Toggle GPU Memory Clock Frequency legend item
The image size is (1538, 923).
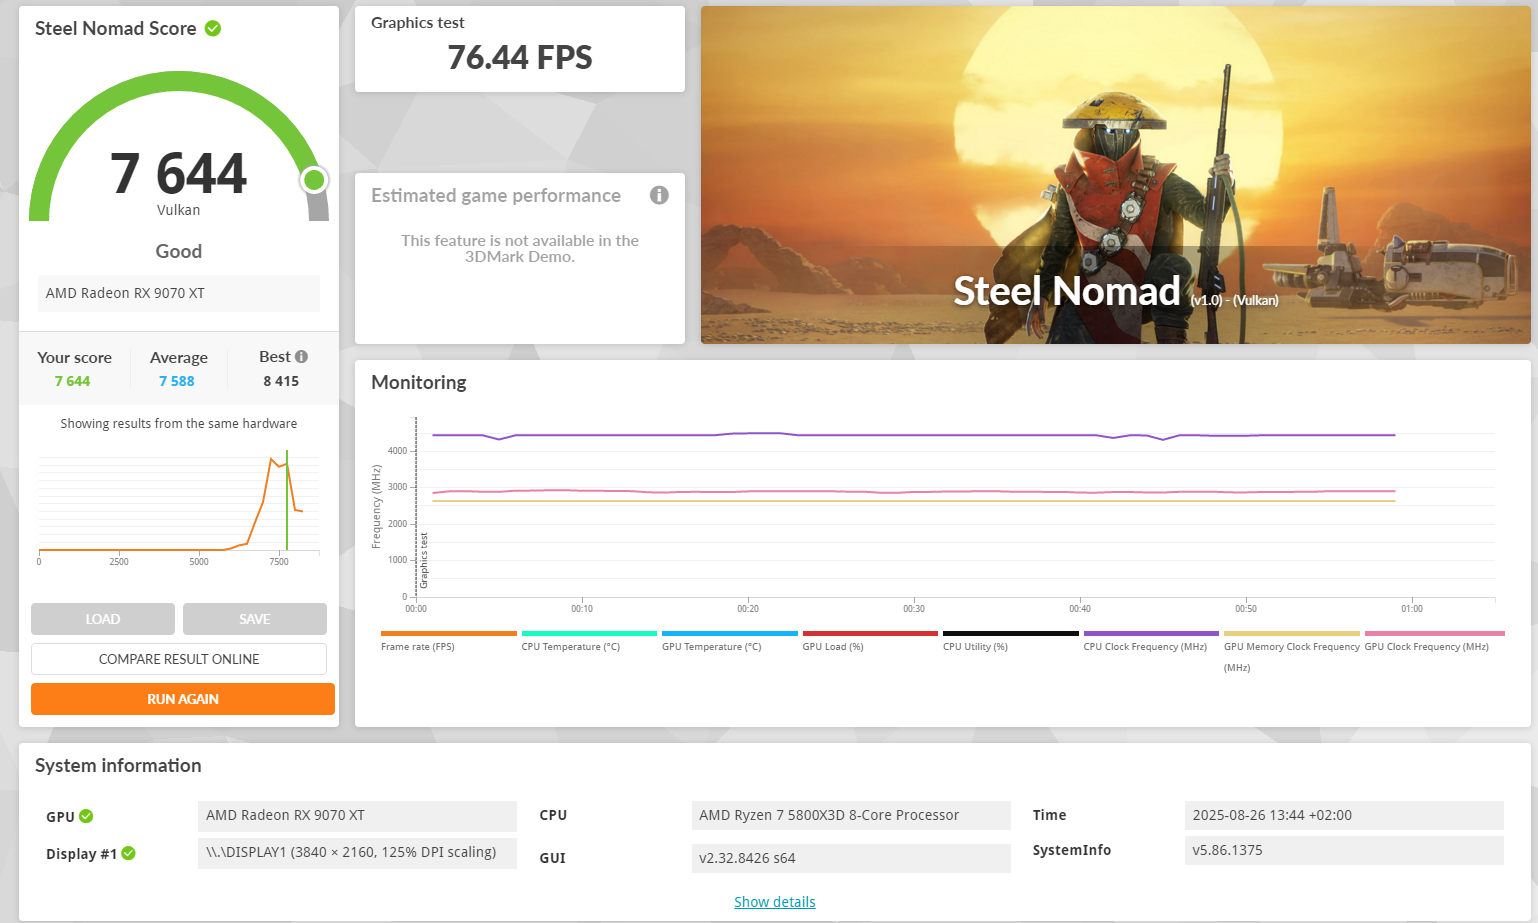(1292, 651)
